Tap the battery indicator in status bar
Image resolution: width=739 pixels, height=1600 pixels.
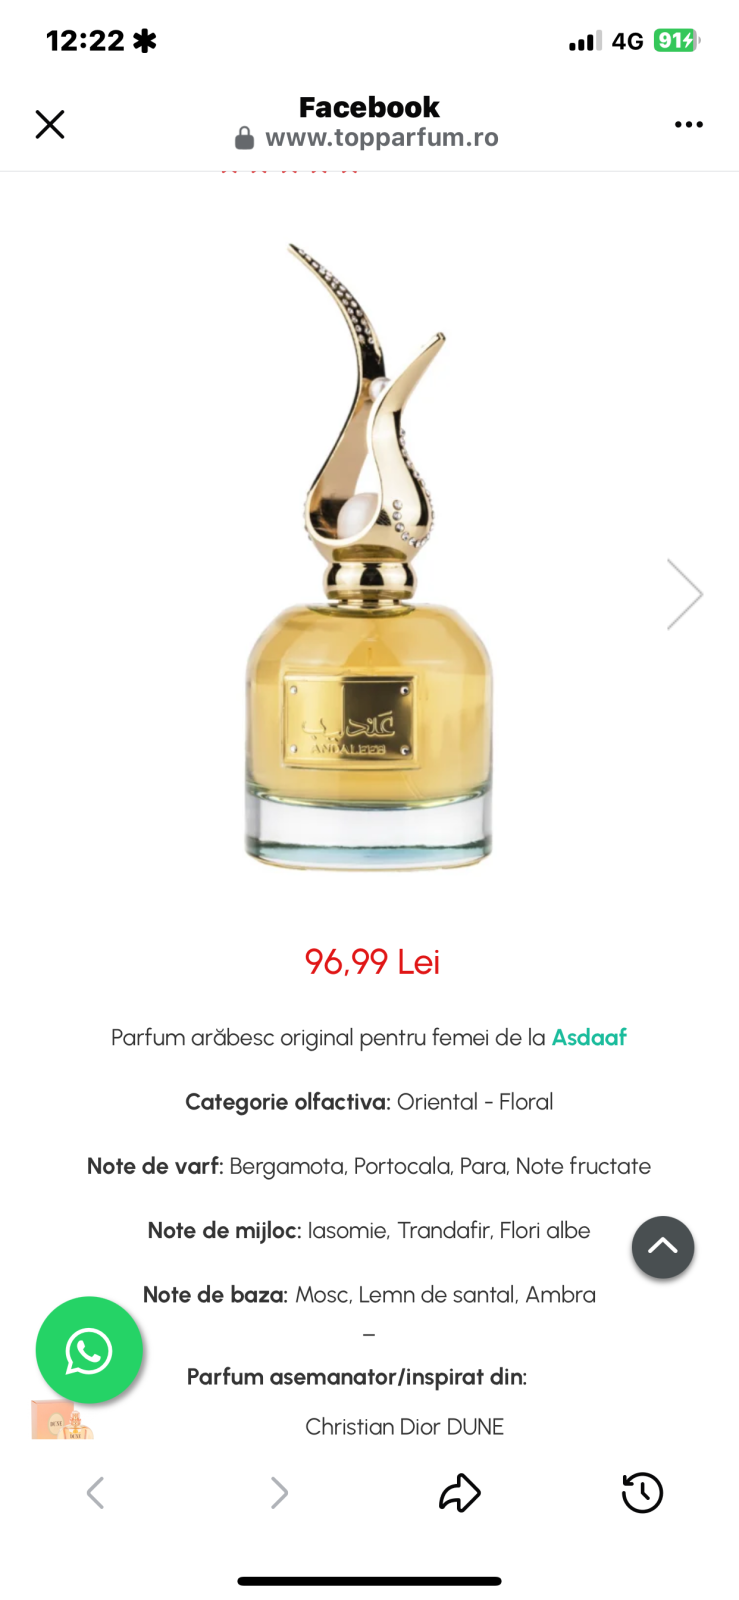677,41
